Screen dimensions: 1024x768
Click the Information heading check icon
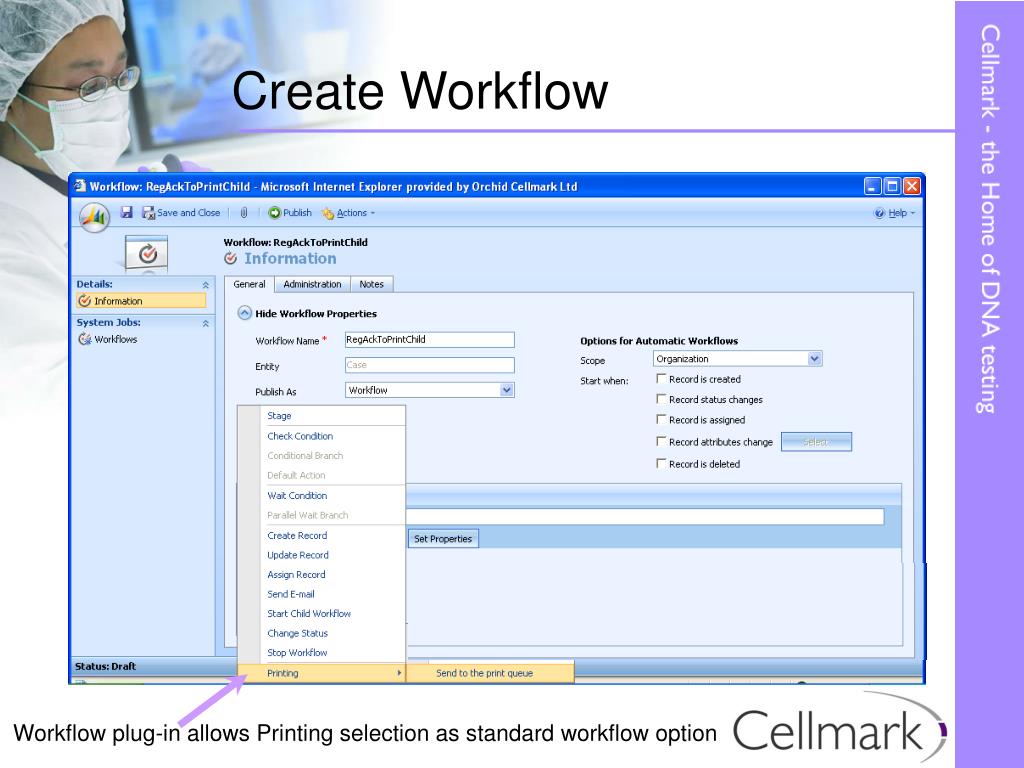(x=231, y=259)
